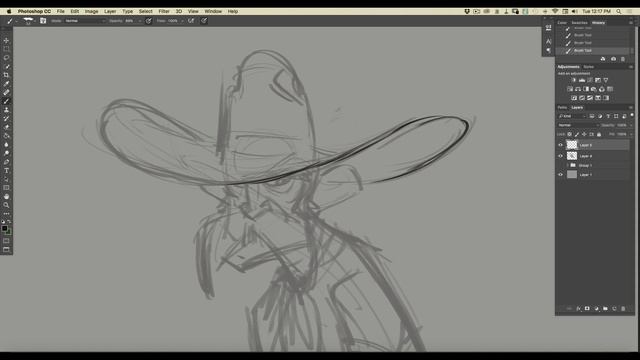Open layer blend mode Normal dropdown
This screenshot has width=640, height=360.
click(x=578, y=125)
